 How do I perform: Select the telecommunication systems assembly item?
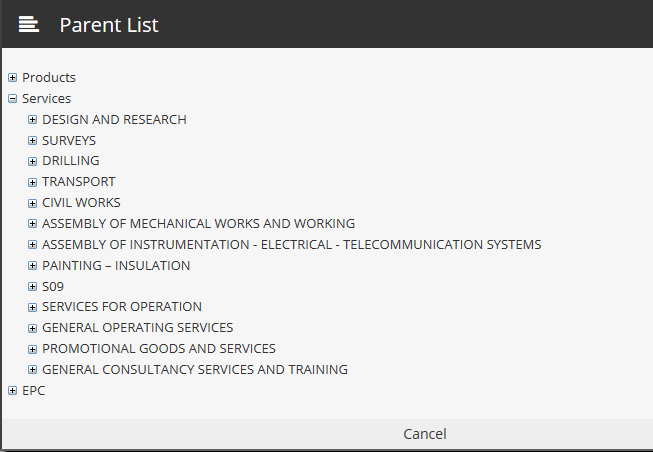pos(292,245)
